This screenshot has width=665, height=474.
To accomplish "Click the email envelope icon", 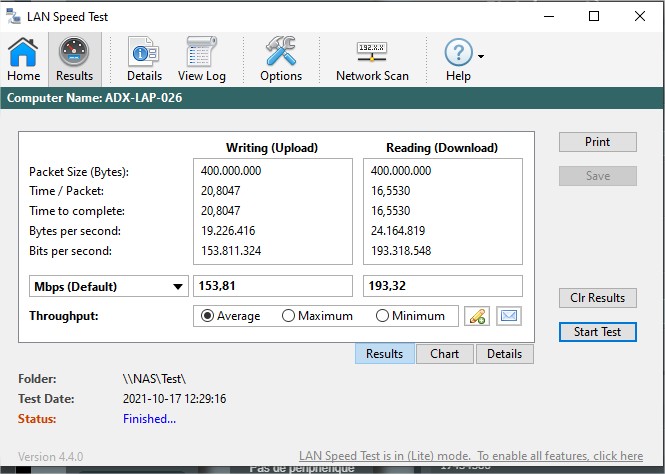I will coord(509,316).
